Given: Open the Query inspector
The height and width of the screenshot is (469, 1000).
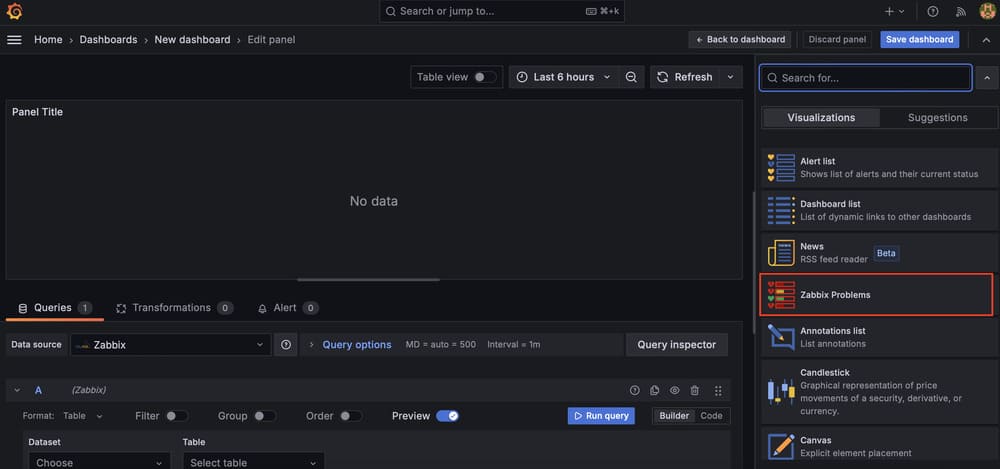Looking at the screenshot, I should pos(677,345).
